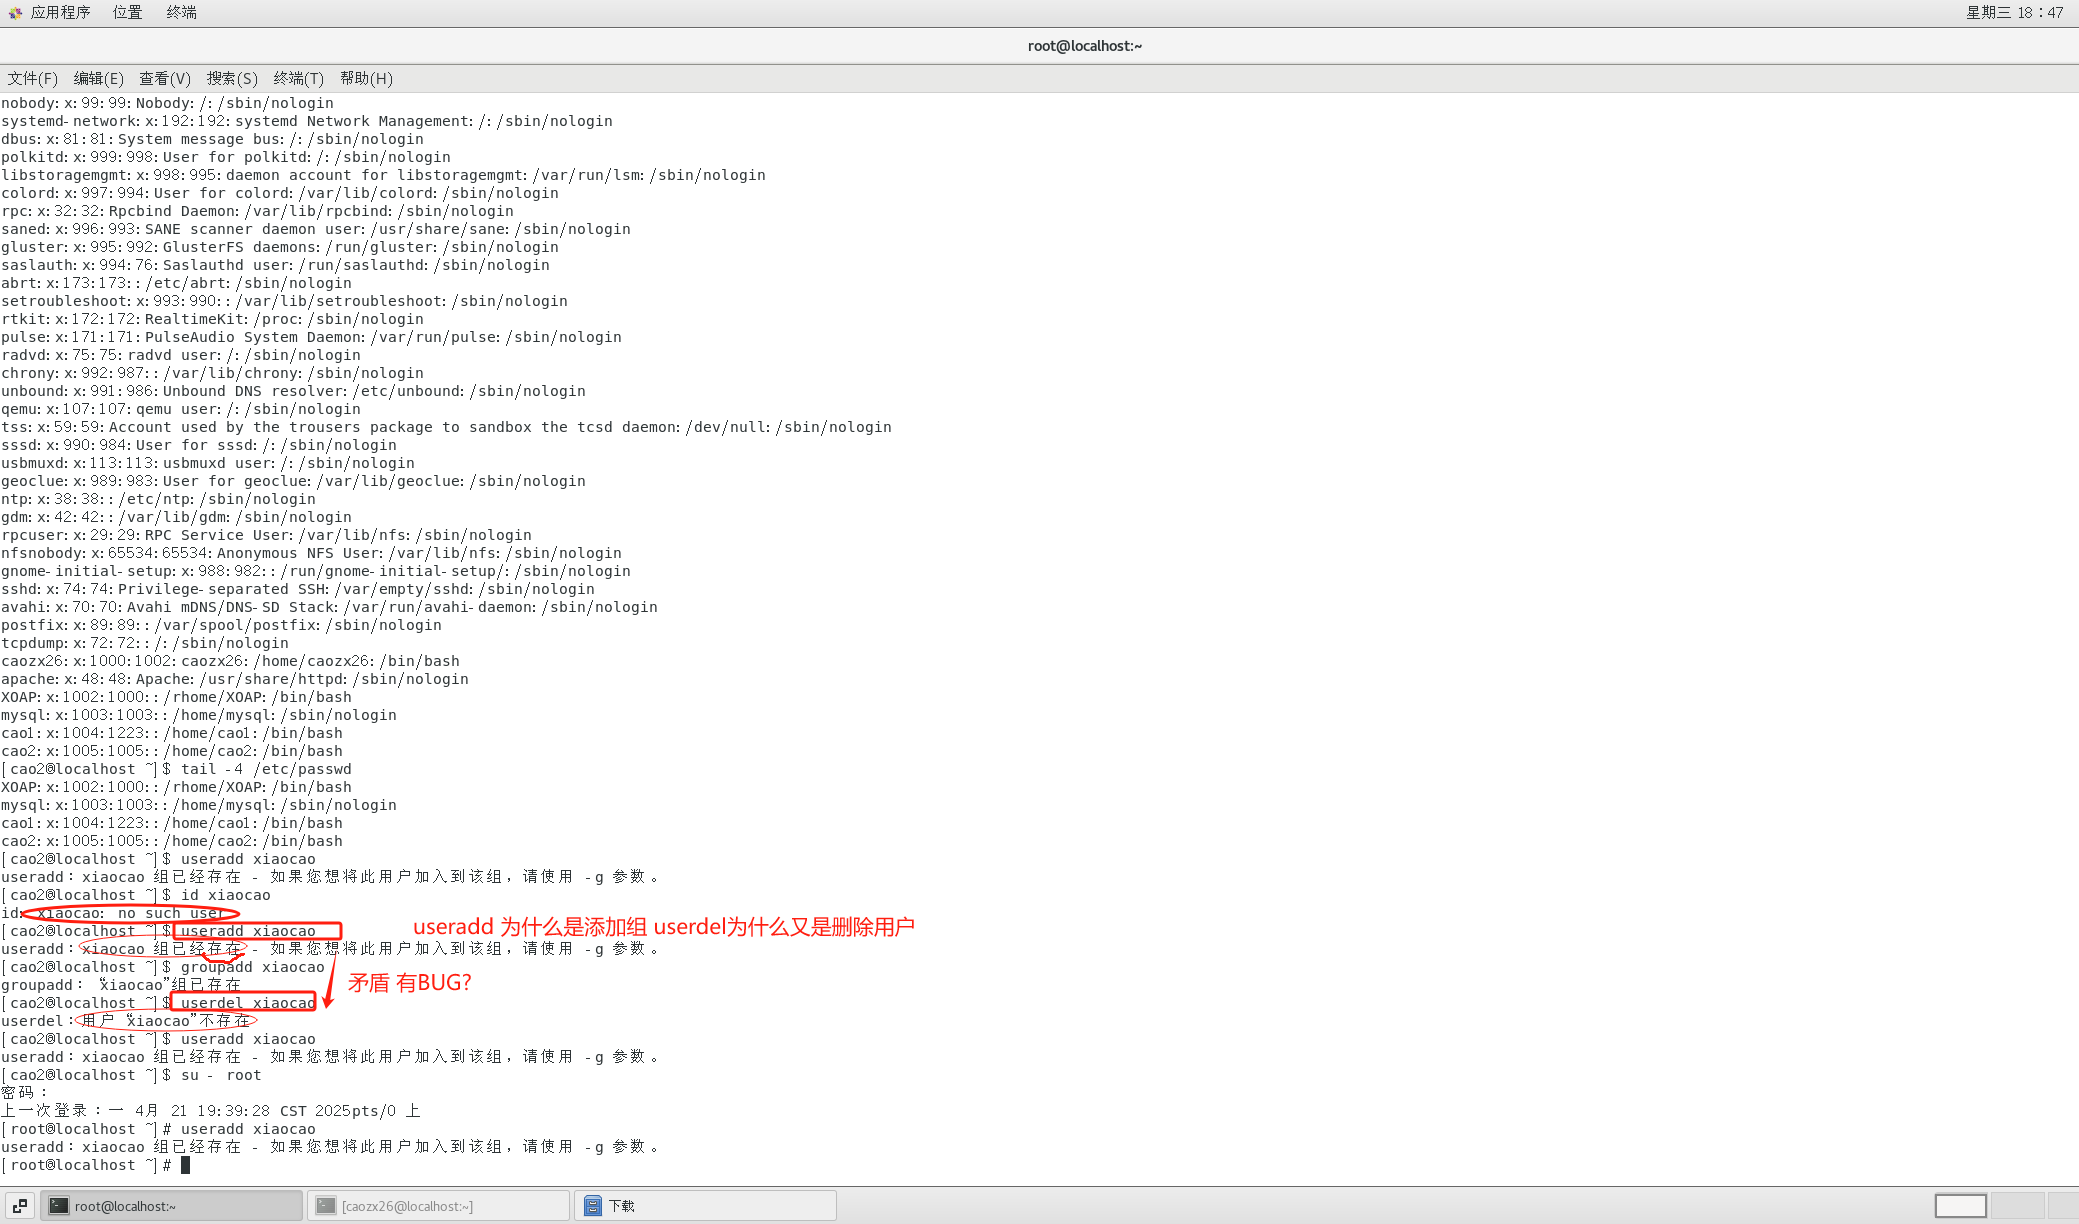The image size is (2079, 1224).
Task: Open the 搜索(S) menu
Action: pos(231,78)
